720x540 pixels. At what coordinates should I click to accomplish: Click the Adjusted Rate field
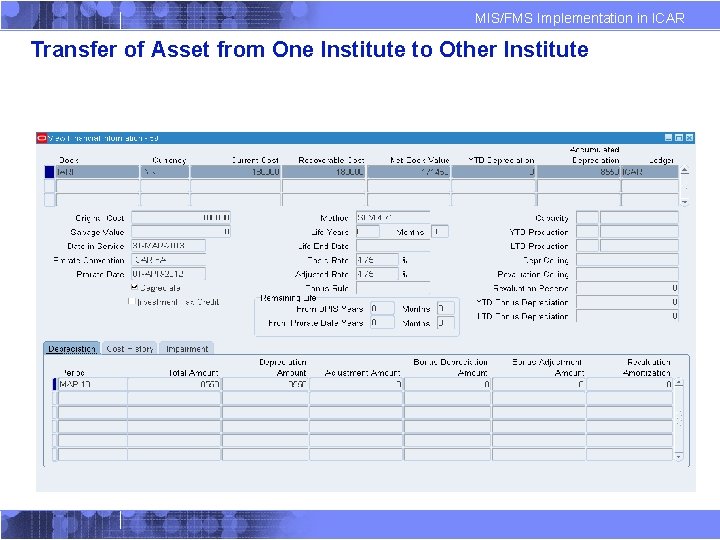(377, 274)
